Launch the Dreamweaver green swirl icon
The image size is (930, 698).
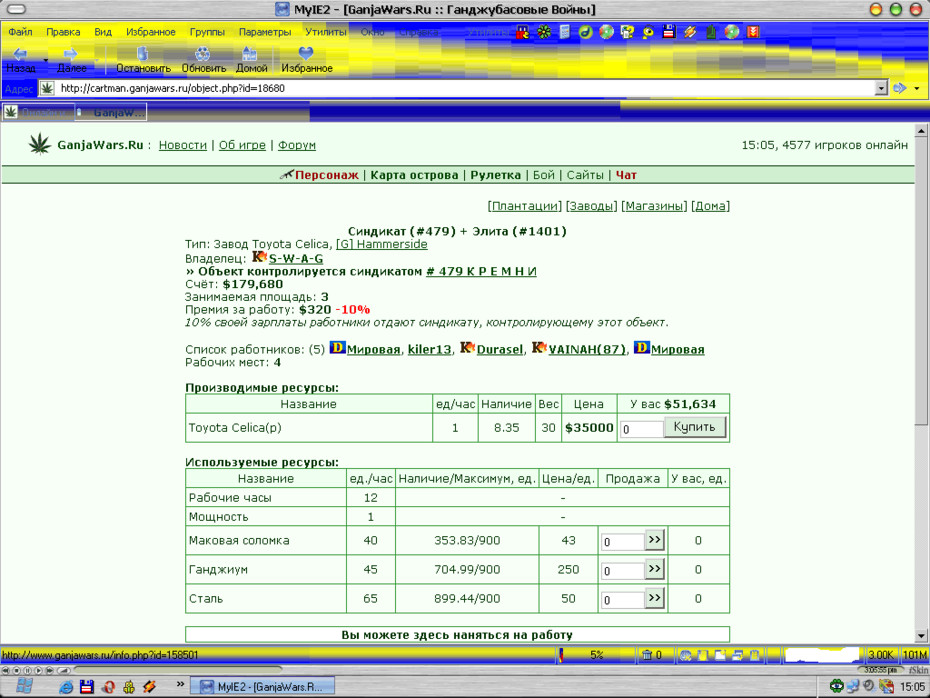(585, 32)
